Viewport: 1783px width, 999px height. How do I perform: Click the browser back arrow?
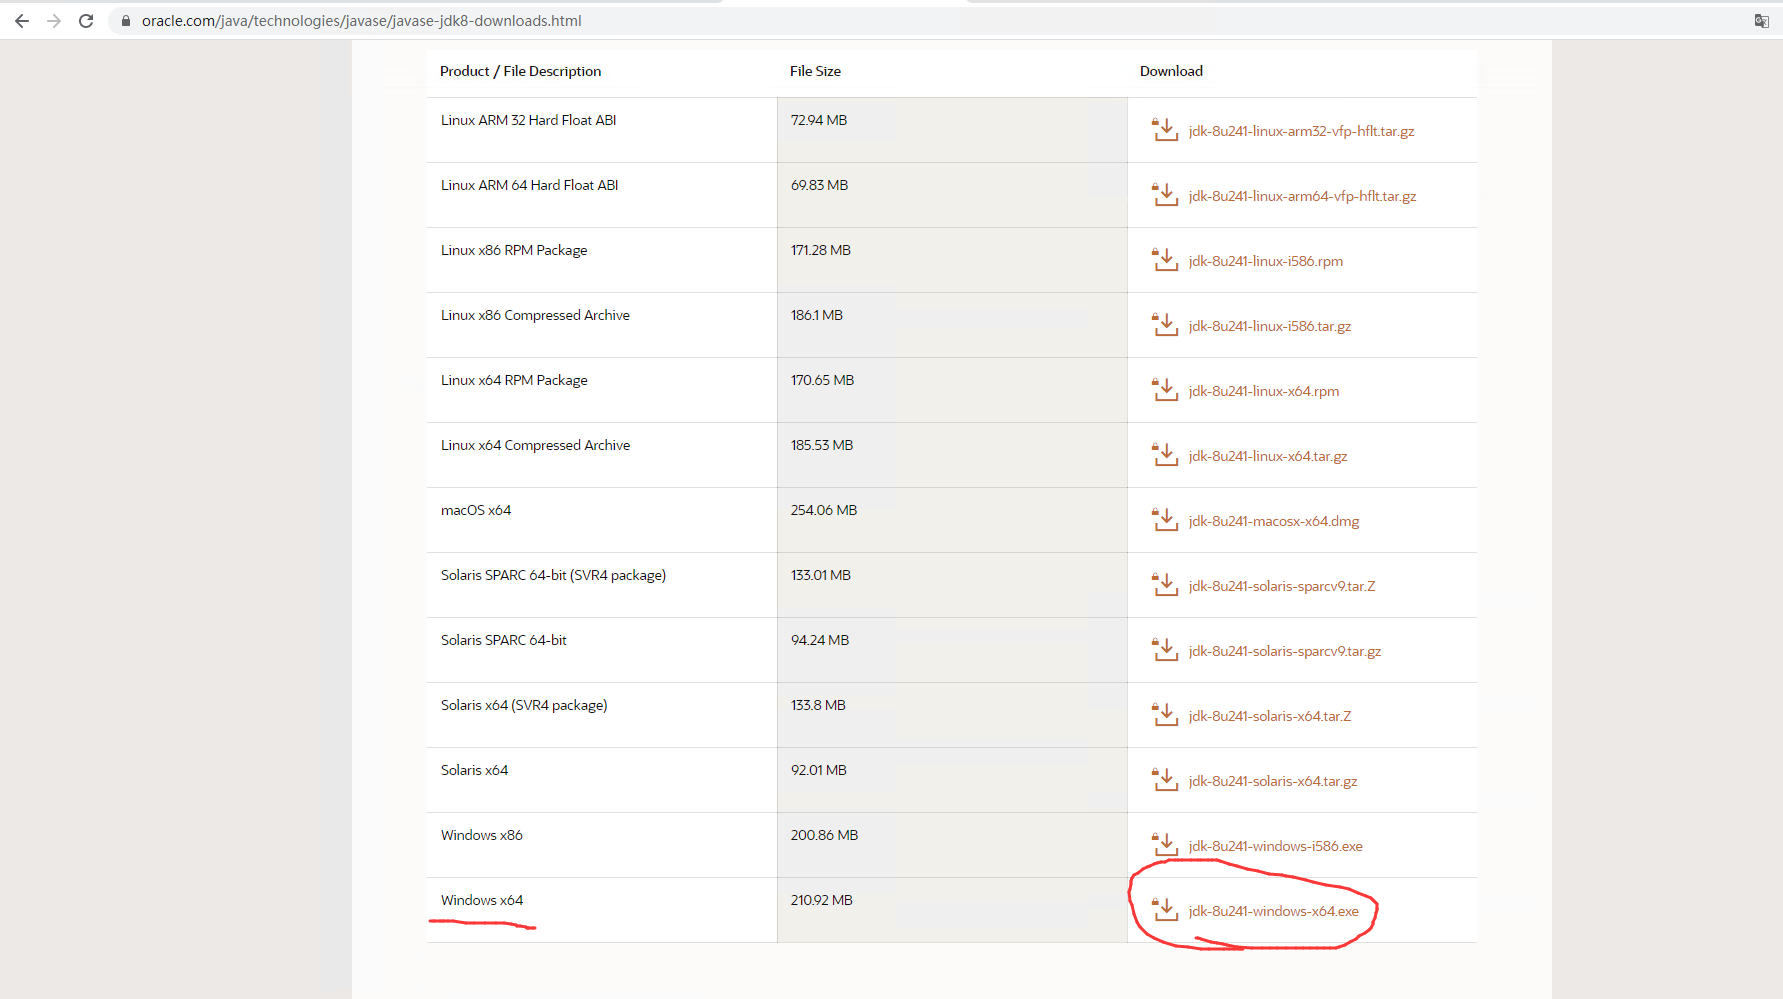[22, 20]
